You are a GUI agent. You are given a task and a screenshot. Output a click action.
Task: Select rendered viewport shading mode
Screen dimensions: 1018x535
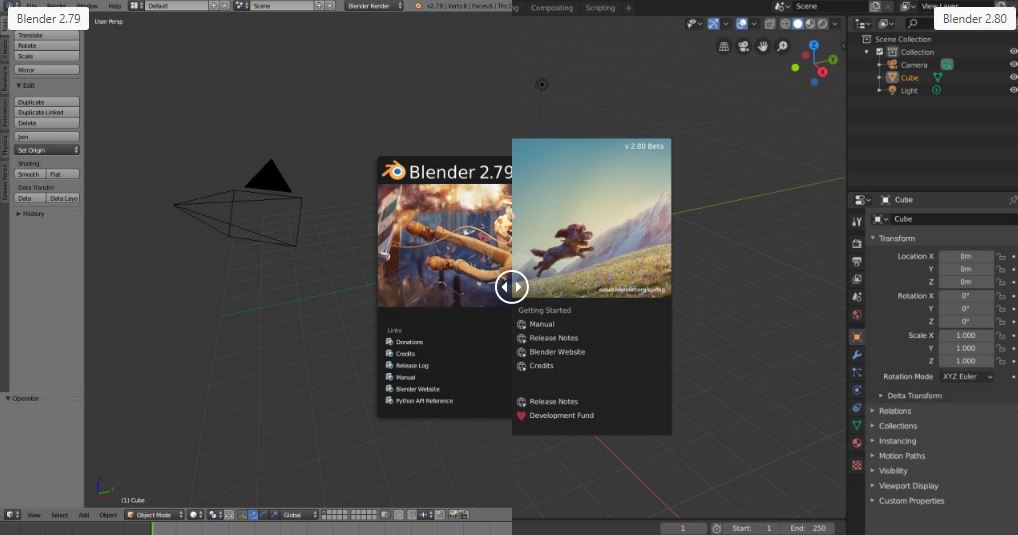click(x=823, y=24)
